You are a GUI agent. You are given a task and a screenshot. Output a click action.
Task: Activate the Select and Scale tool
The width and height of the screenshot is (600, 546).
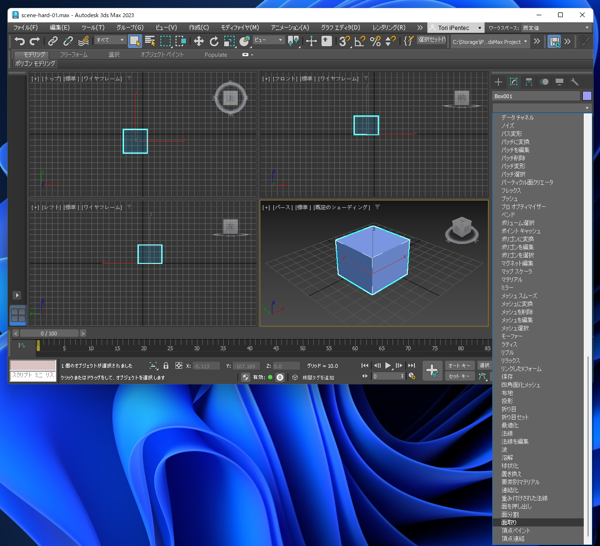coord(229,41)
